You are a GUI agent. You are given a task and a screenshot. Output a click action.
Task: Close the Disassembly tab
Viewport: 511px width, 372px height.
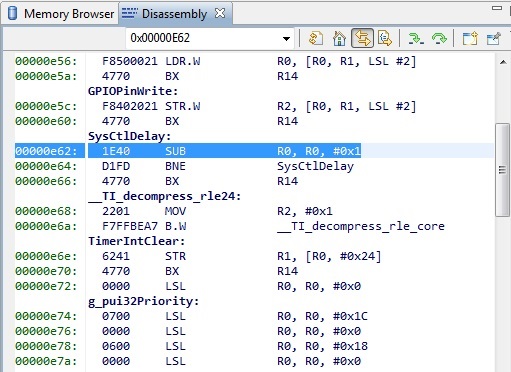click(x=220, y=13)
